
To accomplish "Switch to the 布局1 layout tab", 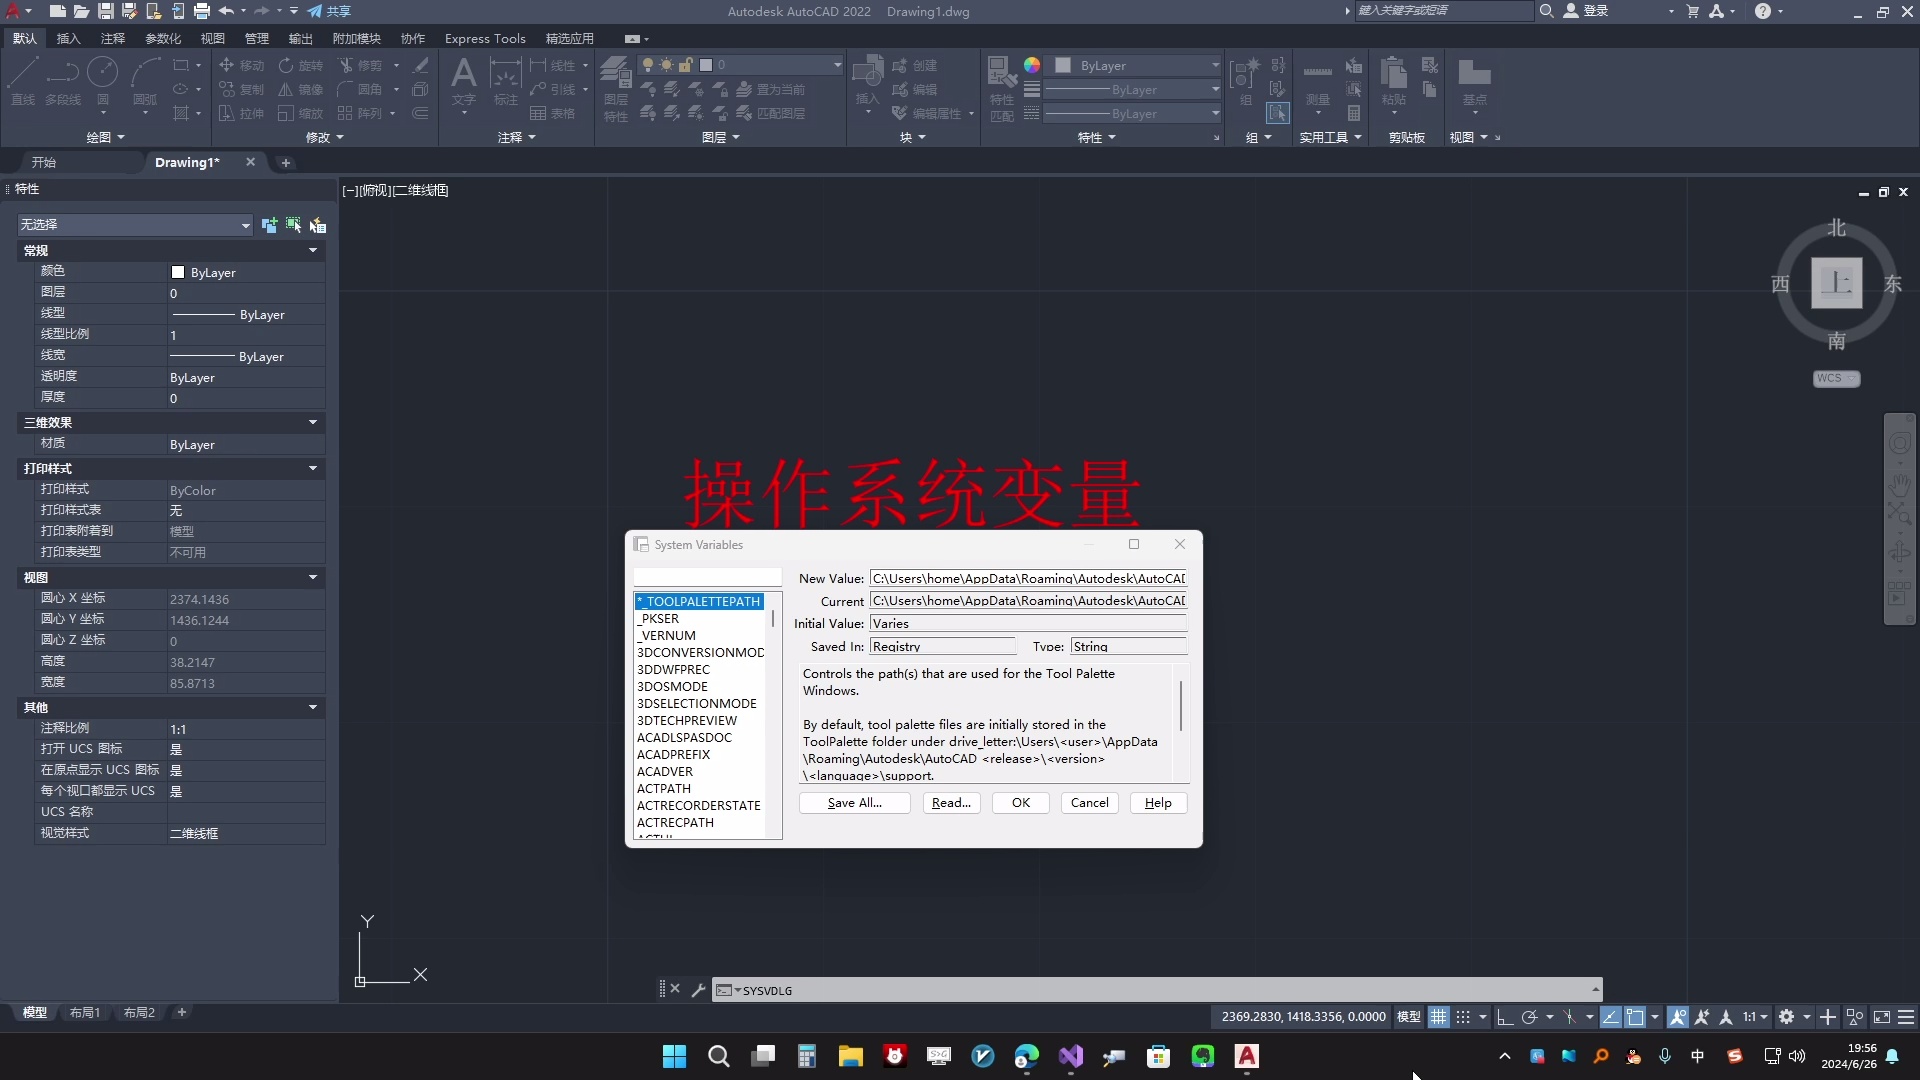I will tap(85, 1013).
